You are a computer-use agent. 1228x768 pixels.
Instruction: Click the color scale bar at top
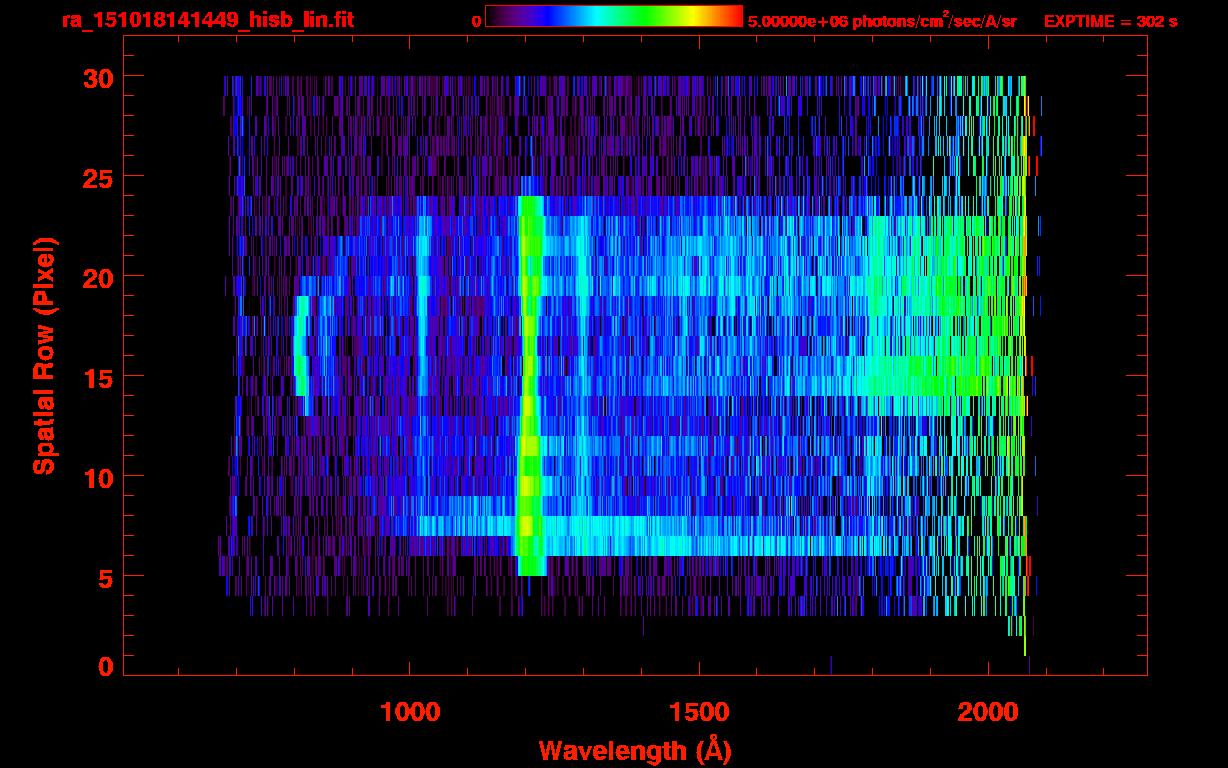614,16
